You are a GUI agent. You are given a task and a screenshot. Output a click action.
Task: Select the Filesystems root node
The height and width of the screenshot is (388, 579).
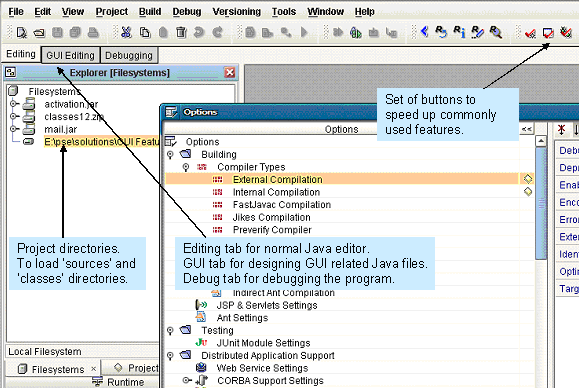coord(54,92)
